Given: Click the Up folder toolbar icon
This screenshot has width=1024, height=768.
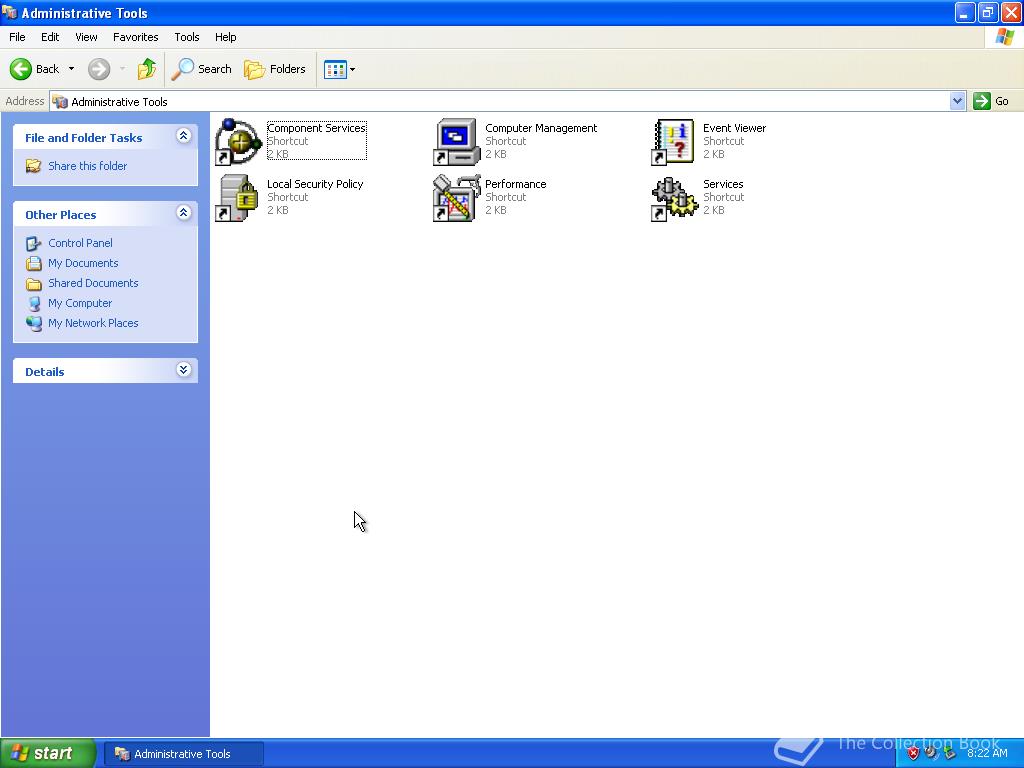Looking at the screenshot, I should 147,69.
